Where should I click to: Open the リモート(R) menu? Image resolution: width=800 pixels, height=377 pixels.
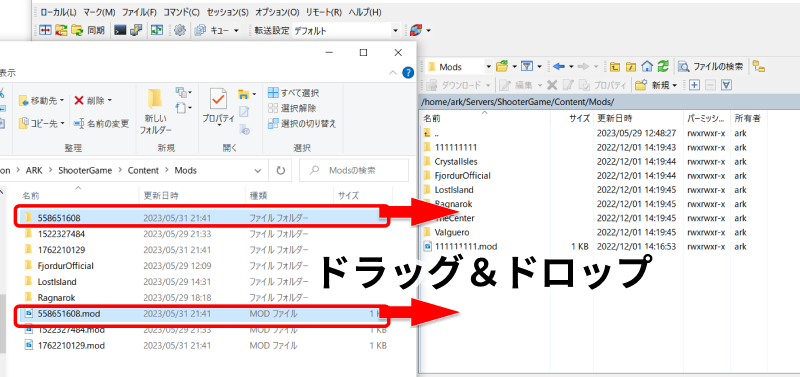coord(323,12)
